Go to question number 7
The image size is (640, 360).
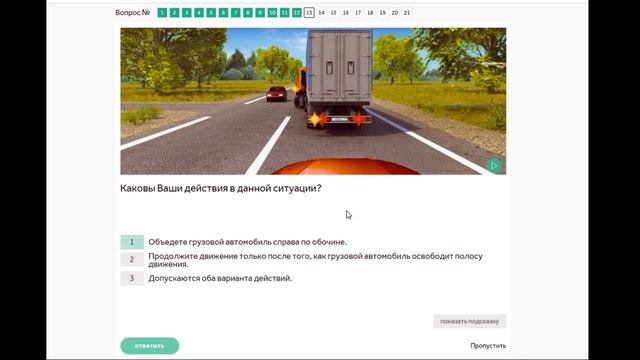point(236,13)
